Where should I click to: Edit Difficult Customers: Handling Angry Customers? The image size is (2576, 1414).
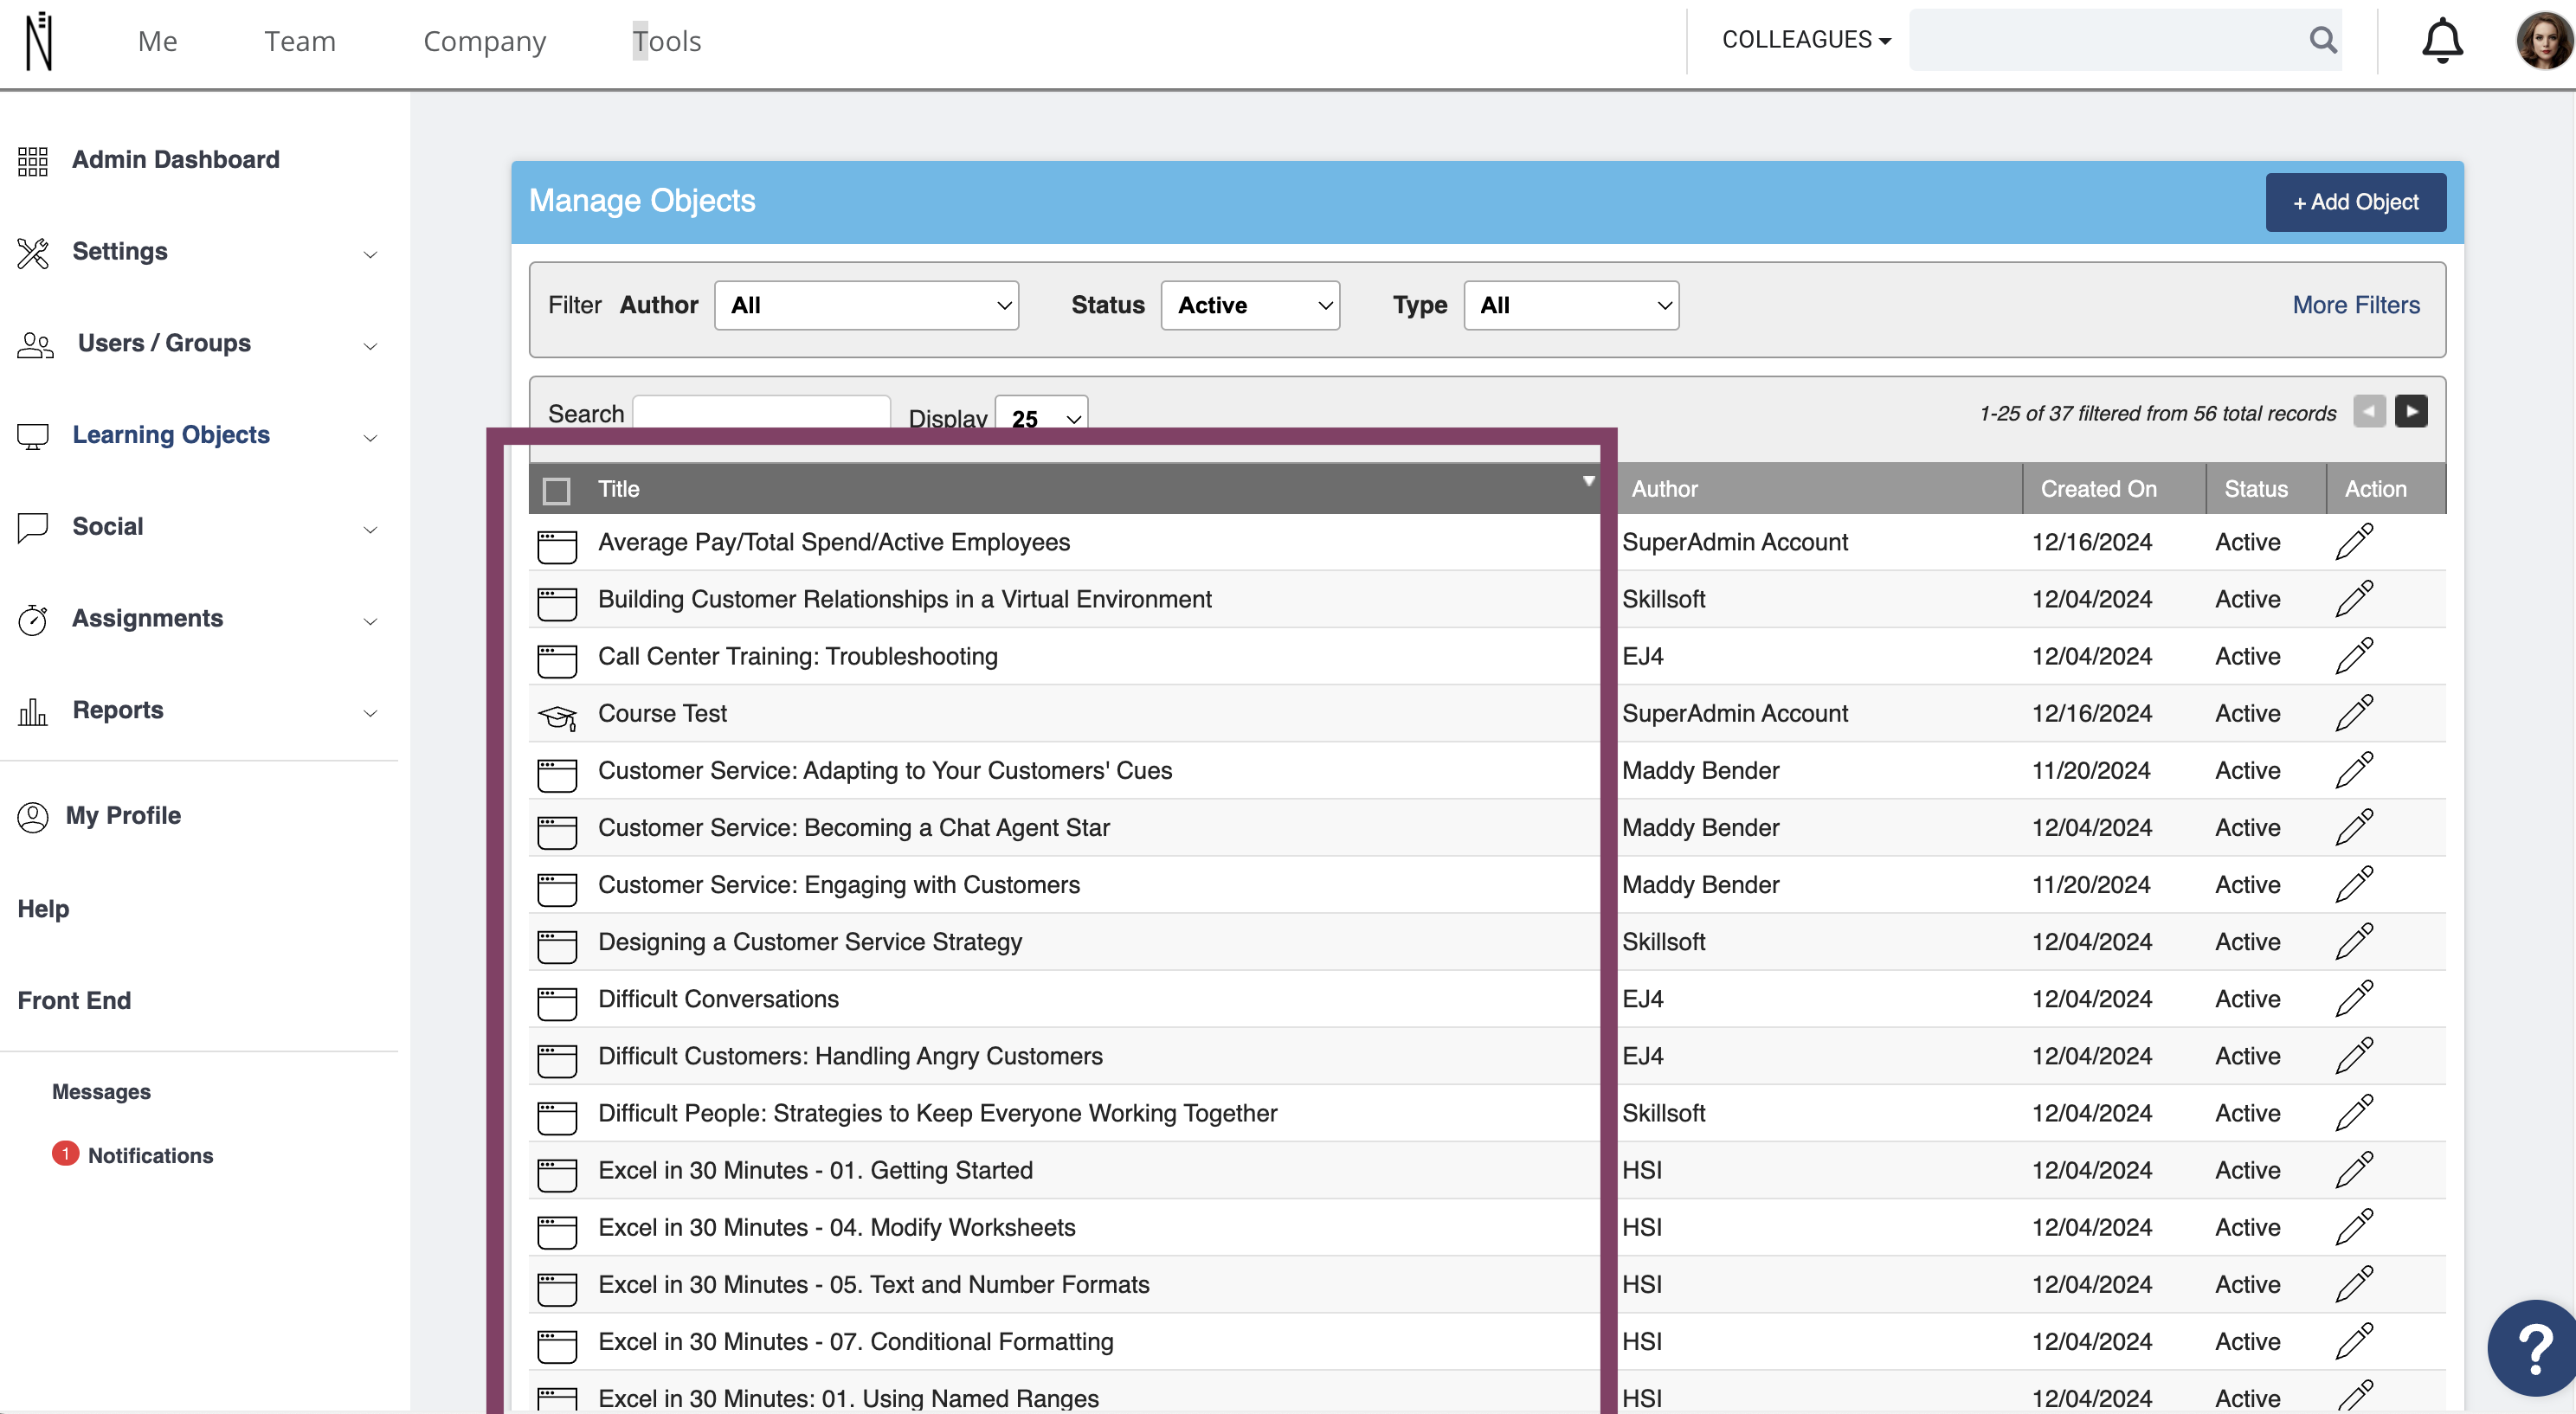(2354, 1055)
